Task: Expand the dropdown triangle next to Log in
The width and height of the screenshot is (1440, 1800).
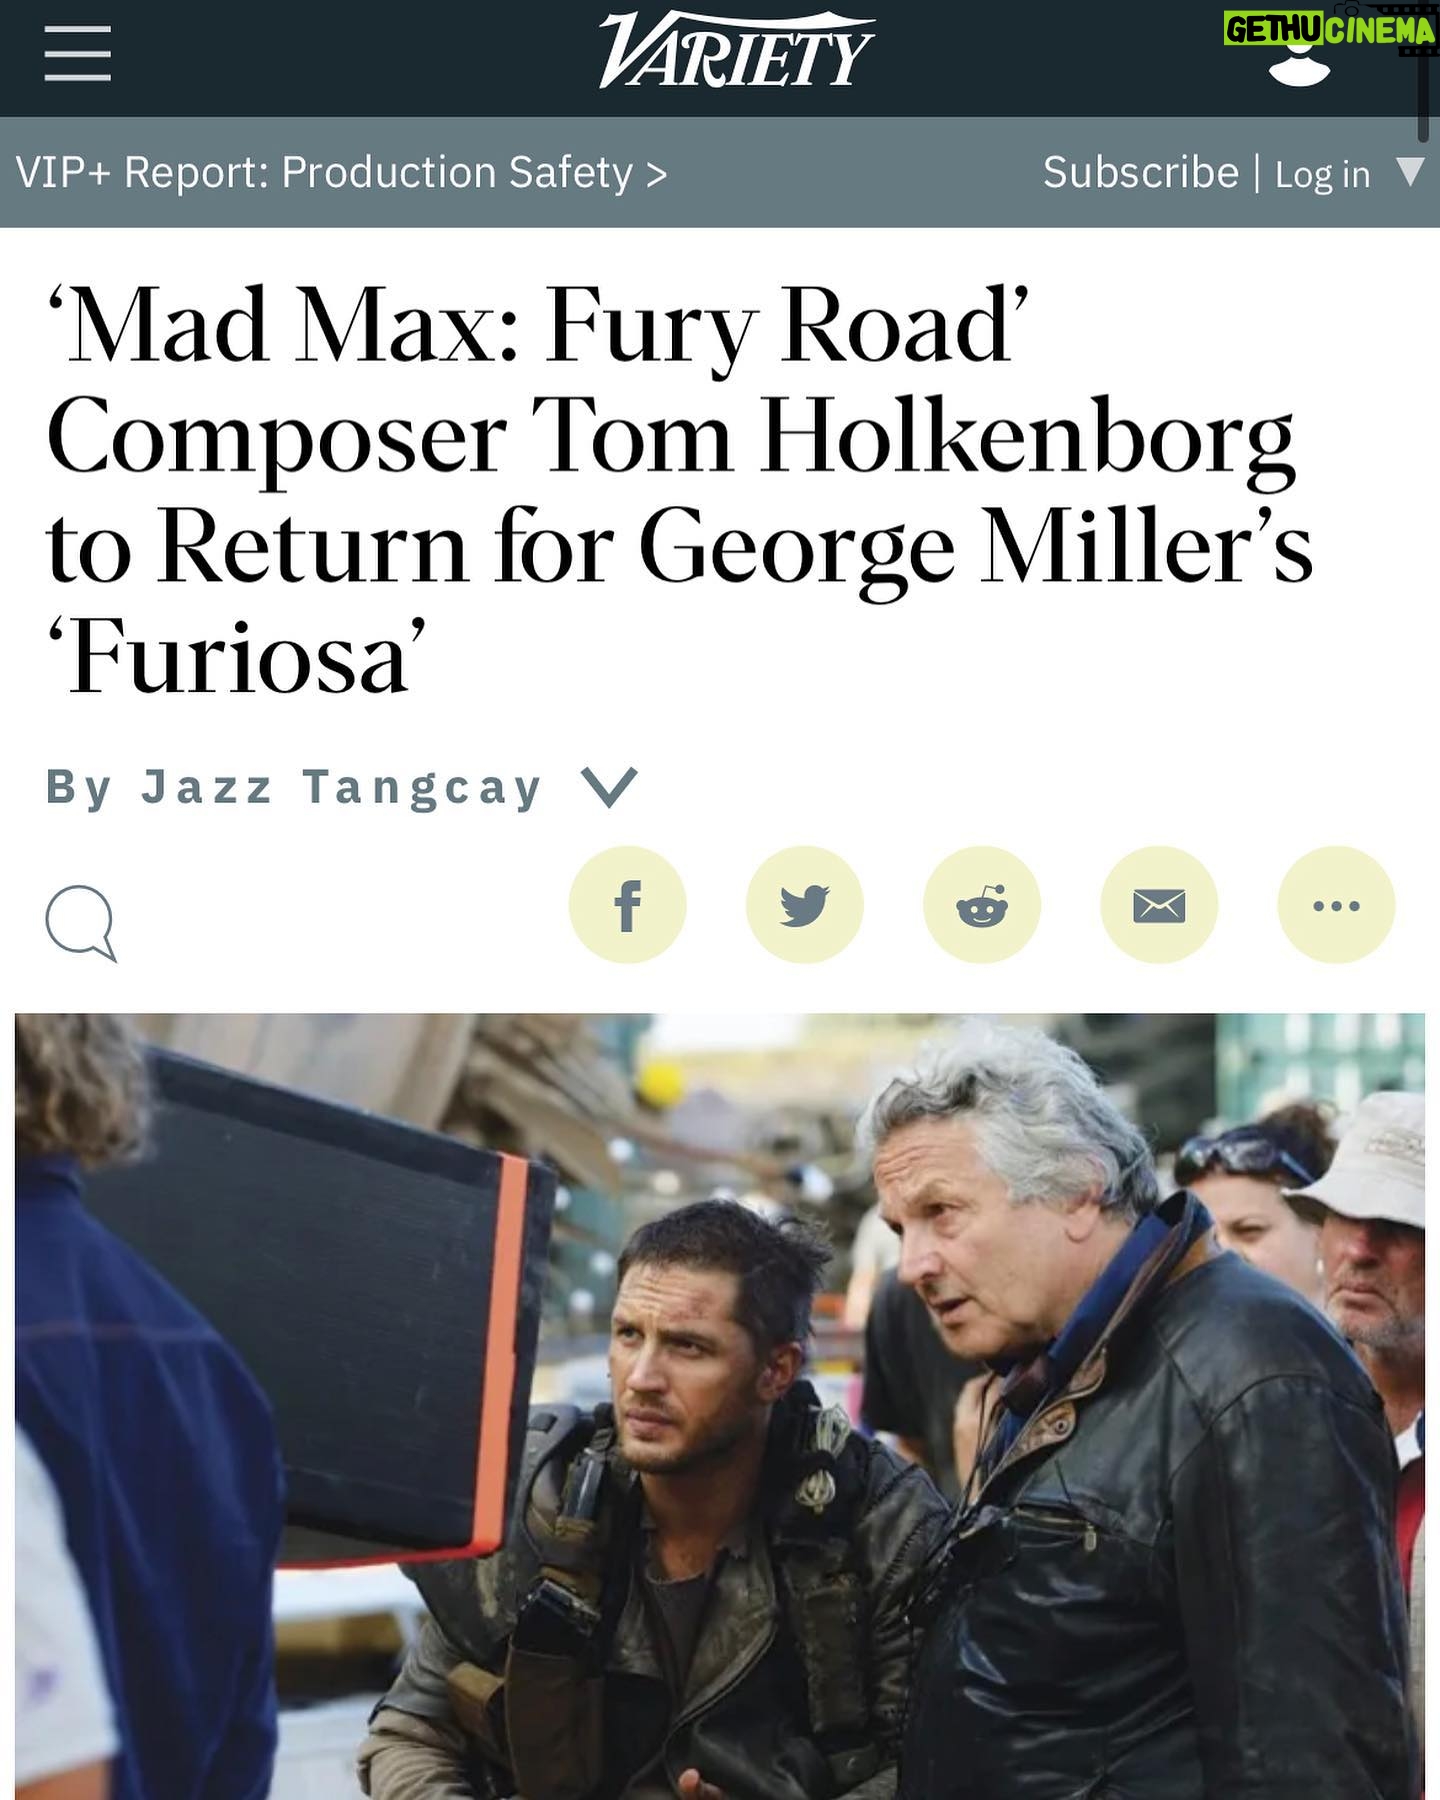Action: pos(1410,172)
